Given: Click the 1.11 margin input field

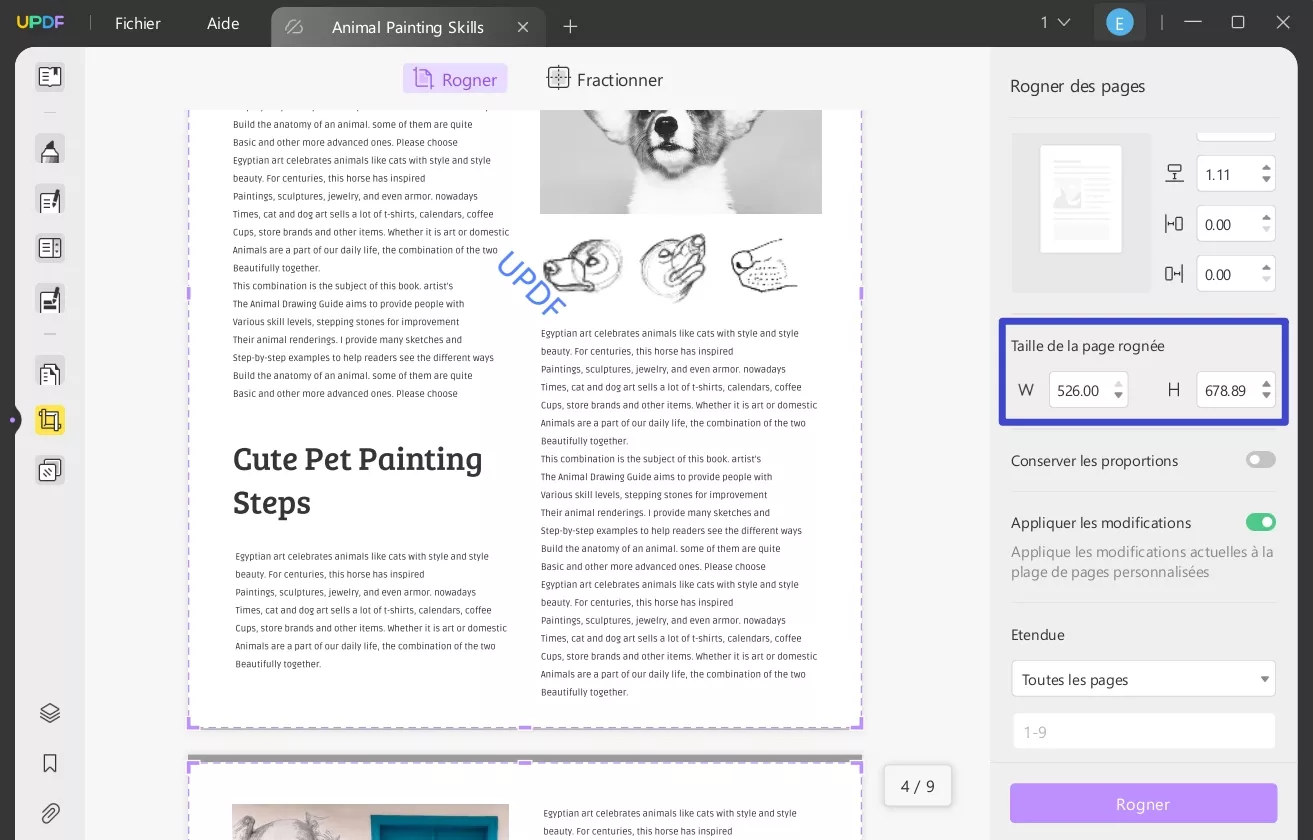Looking at the screenshot, I should click(1236, 174).
